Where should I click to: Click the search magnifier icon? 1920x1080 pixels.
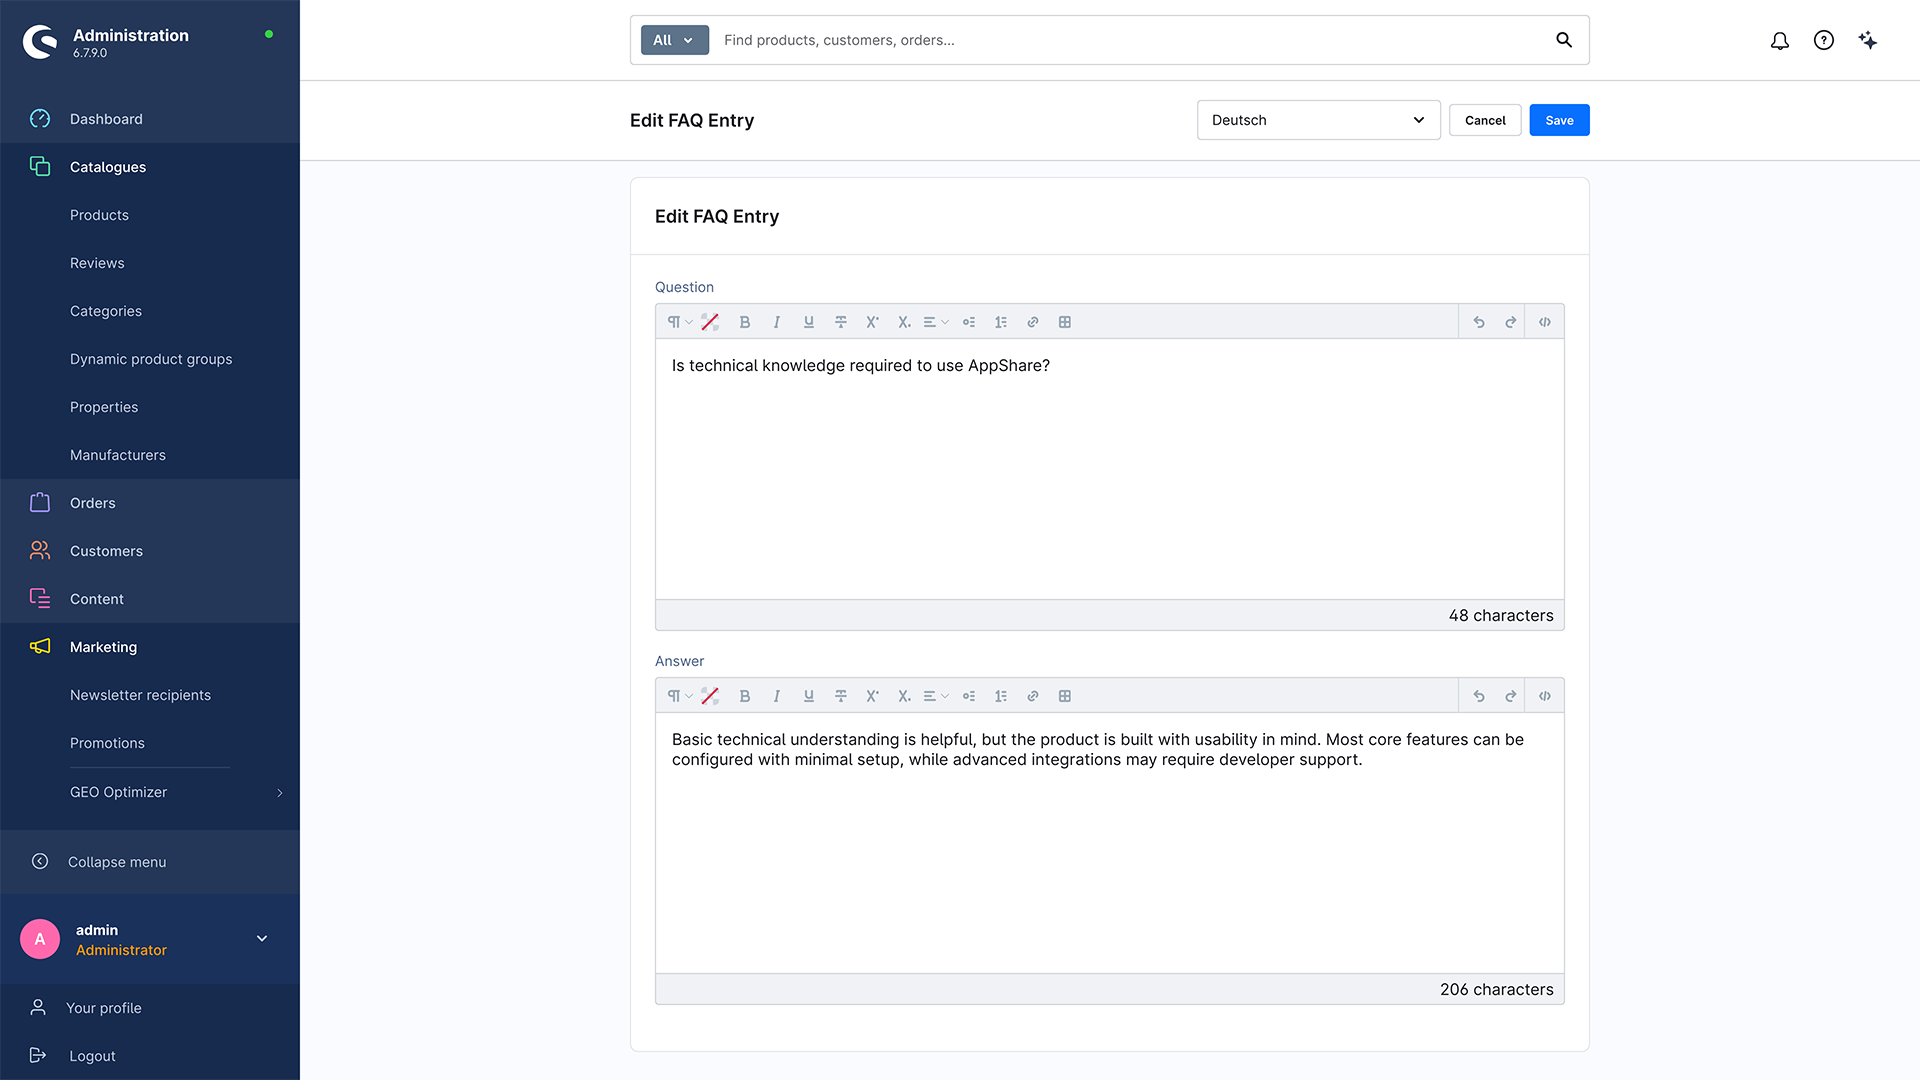1564,40
